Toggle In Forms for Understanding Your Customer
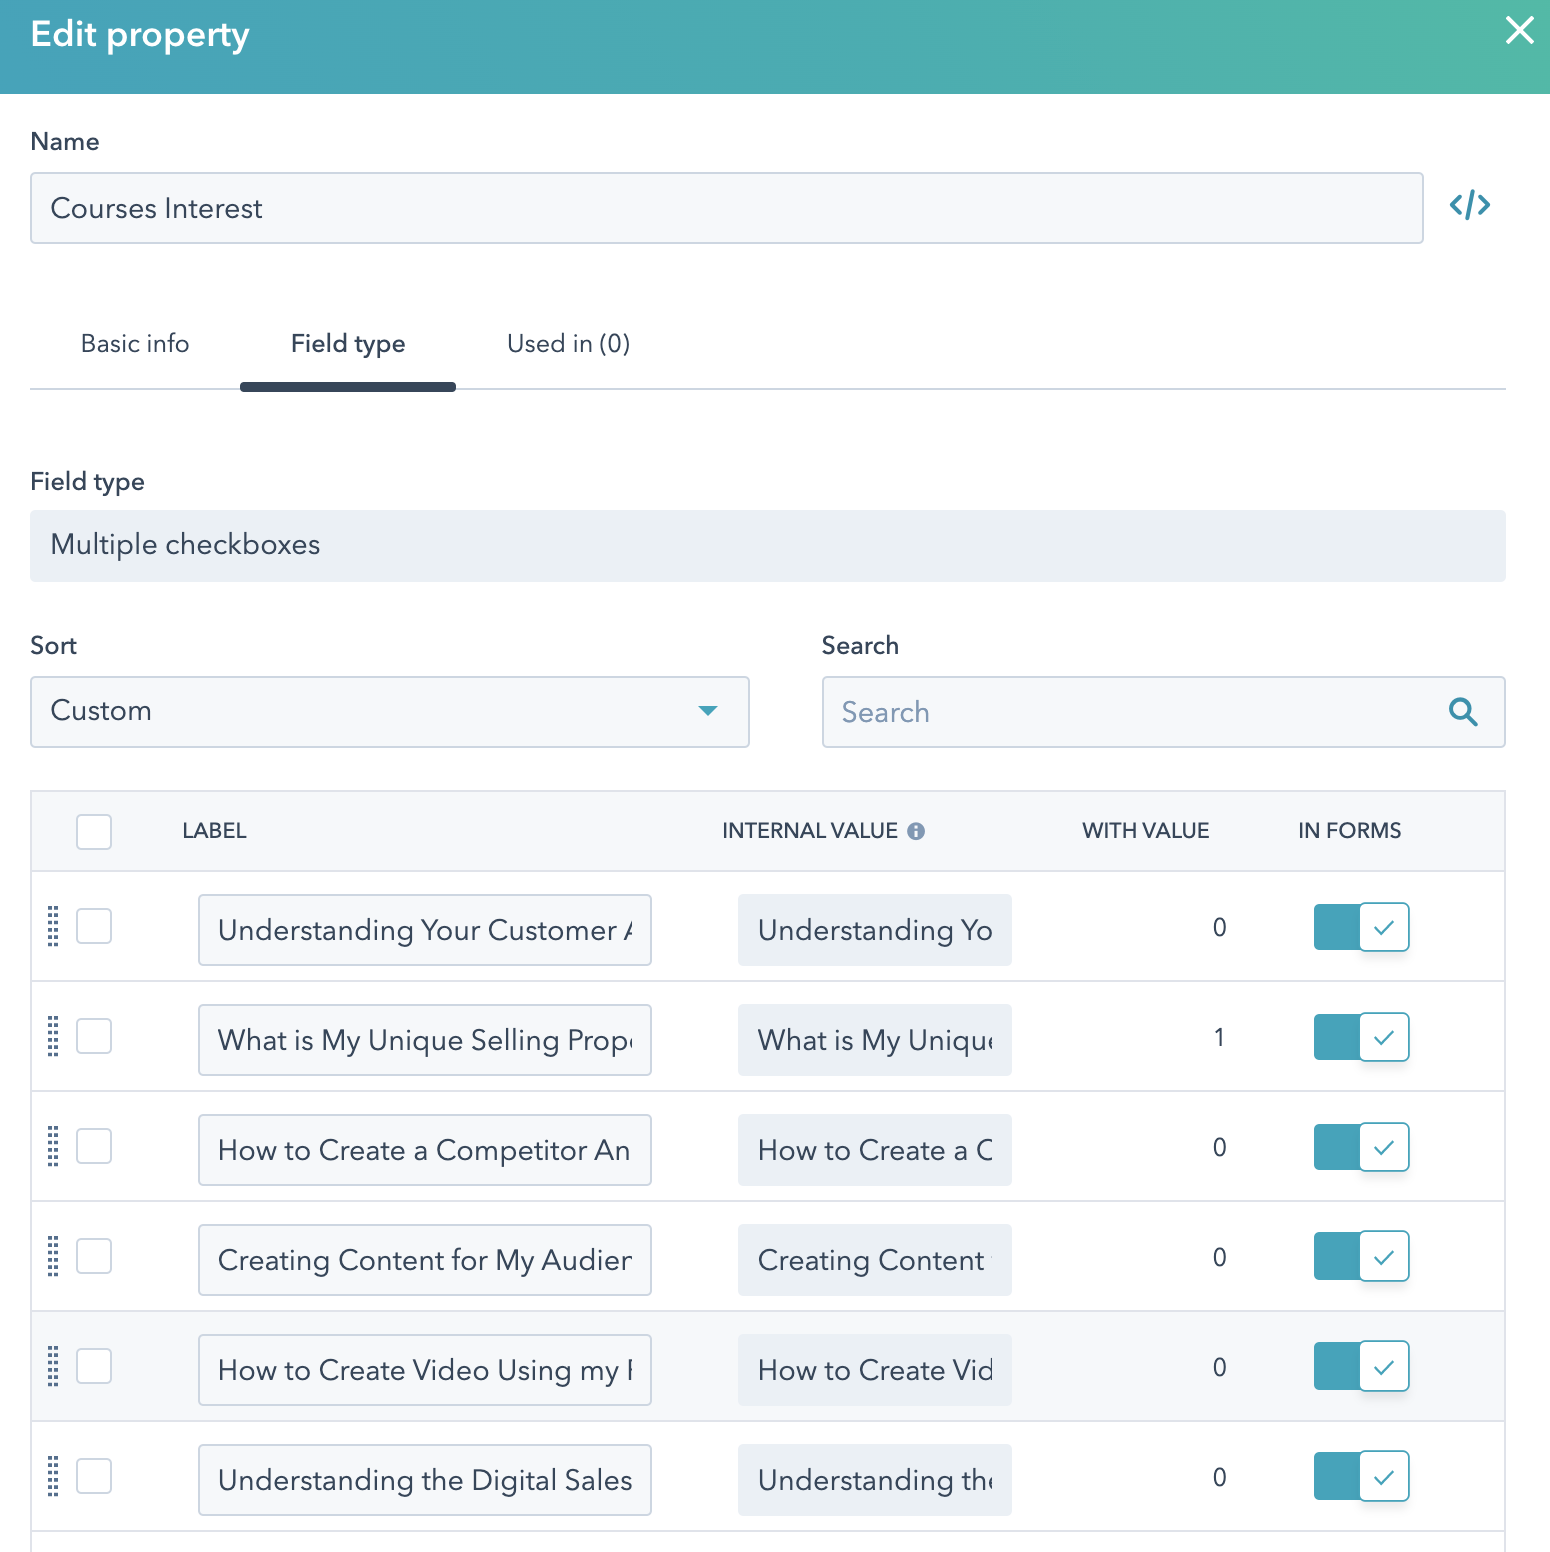The width and height of the screenshot is (1550, 1552). [x=1362, y=927]
